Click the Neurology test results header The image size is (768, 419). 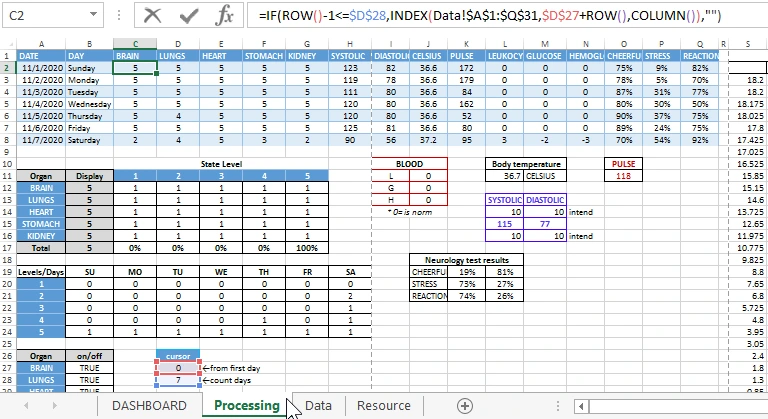[466, 260]
